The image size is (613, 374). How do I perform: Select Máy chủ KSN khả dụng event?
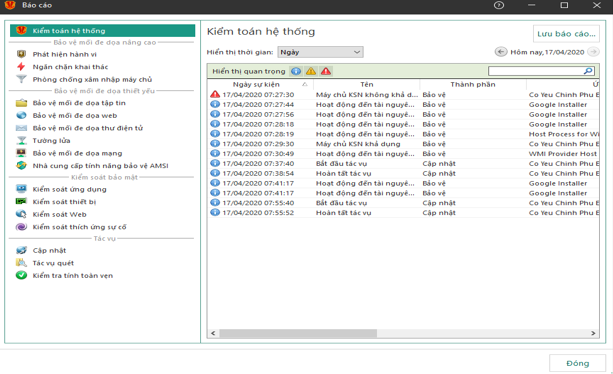tap(403, 143)
